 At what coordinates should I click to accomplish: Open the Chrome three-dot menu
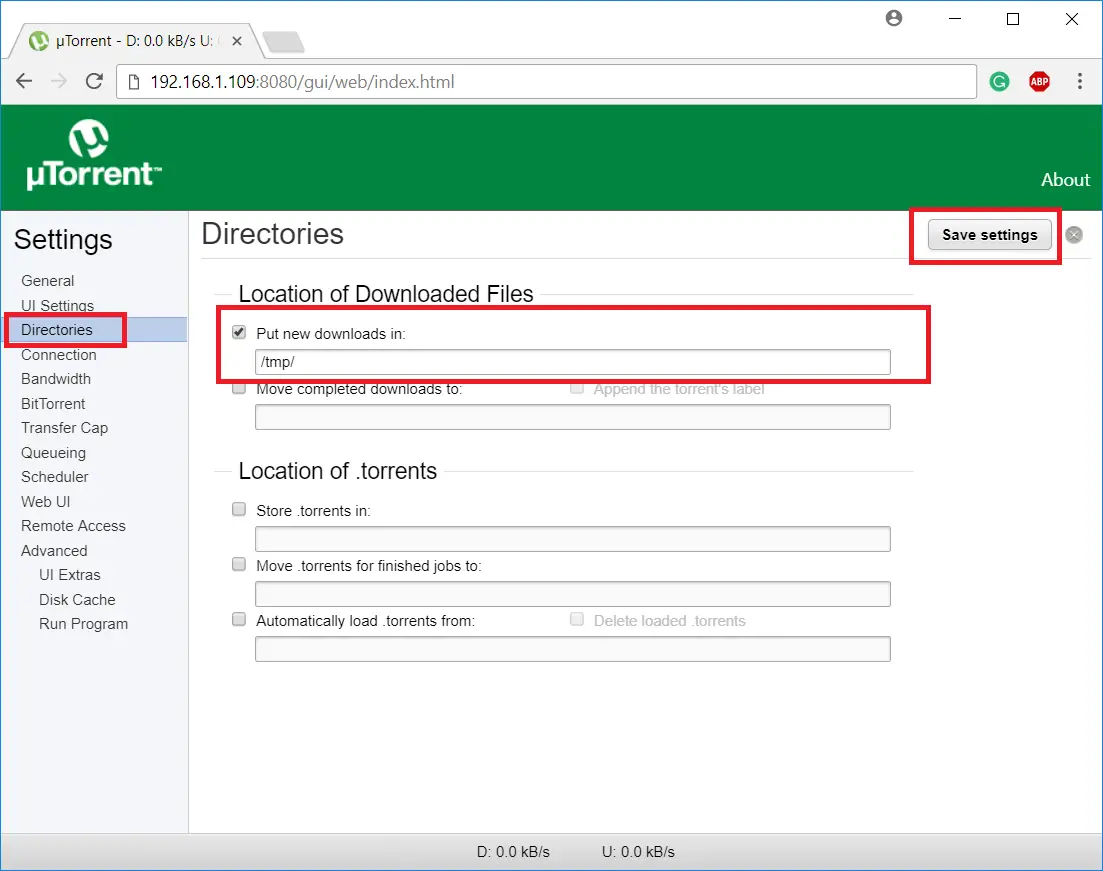(1080, 82)
